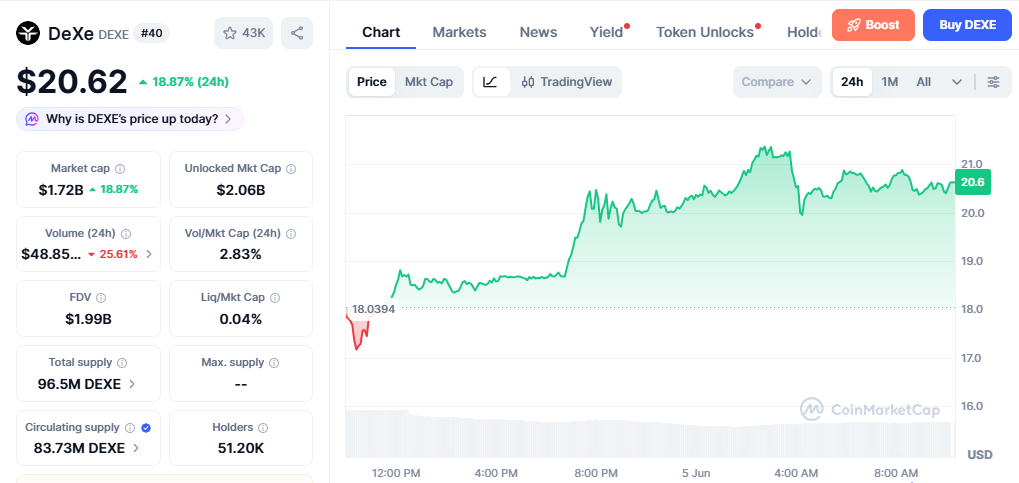Show info for Market cap
This screenshot has height=483, width=1019.
click(120, 169)
